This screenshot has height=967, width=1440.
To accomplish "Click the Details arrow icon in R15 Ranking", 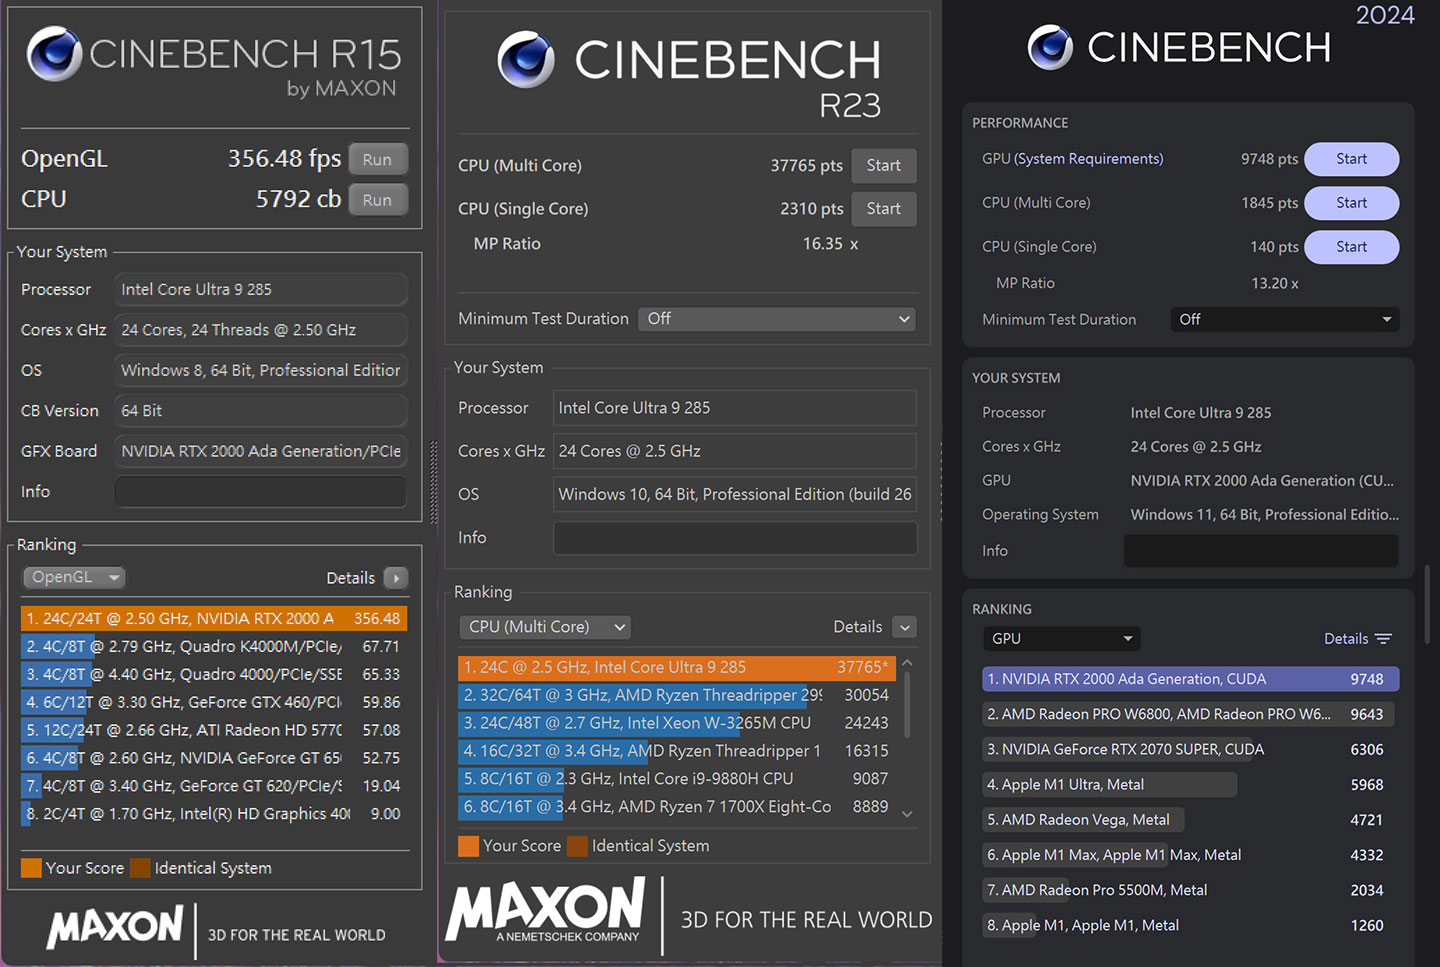I will pyautogui.click(x=395, y=578).
